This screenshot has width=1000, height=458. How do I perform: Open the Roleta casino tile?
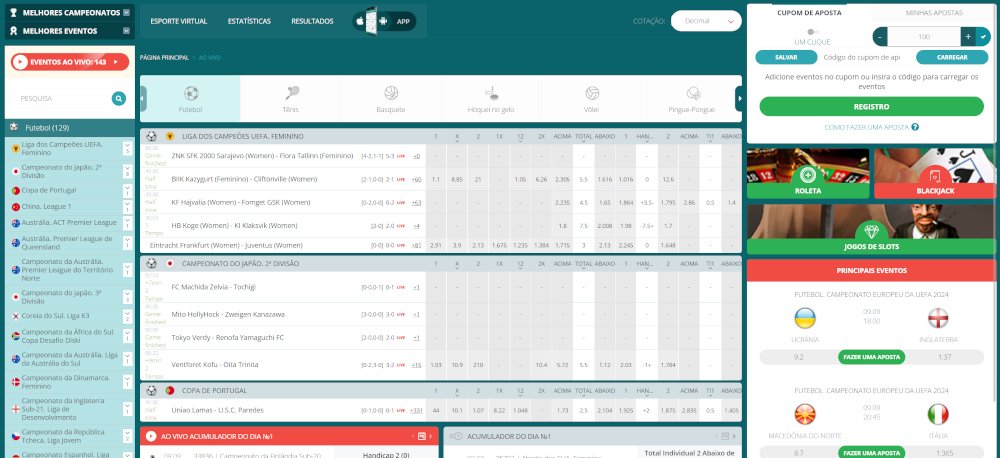(x=807, y=174)
